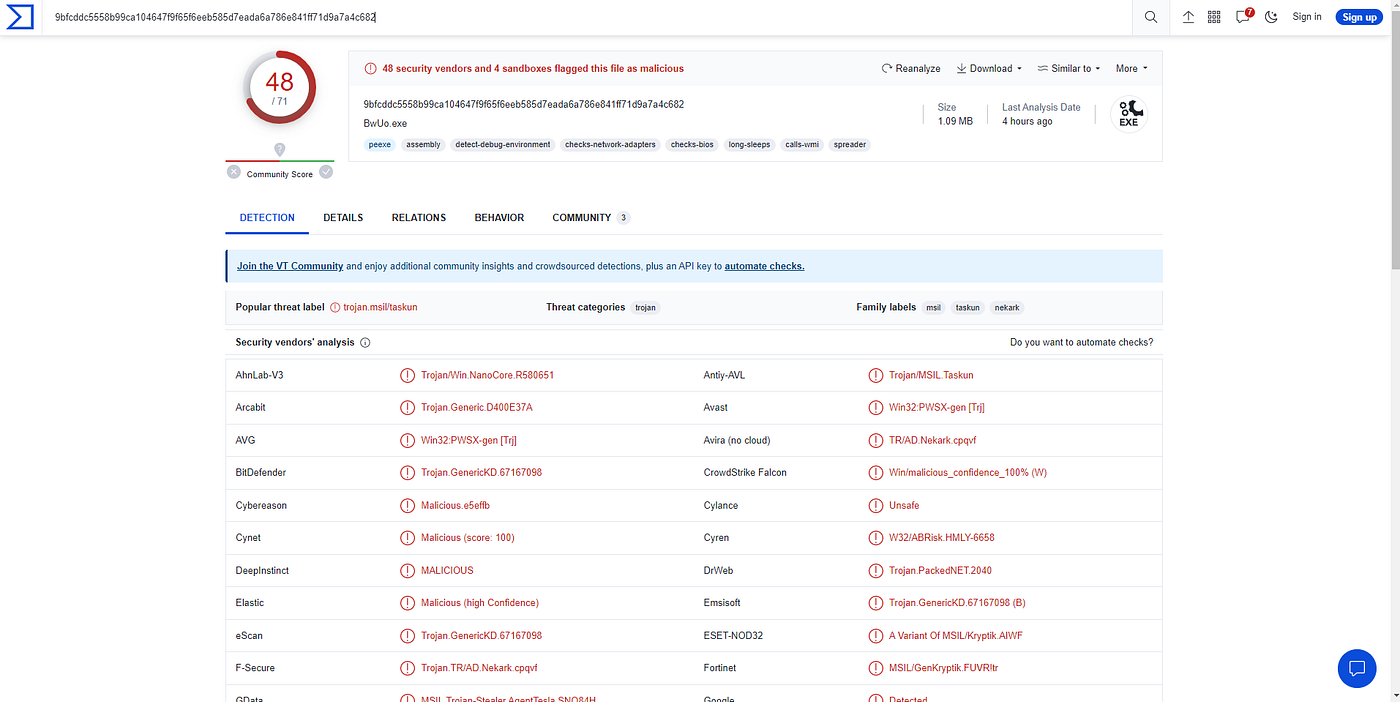This screenshot has width=1400, height=702.
Task: Click the malicious flag warning icon in header
Action: (371, 69)
